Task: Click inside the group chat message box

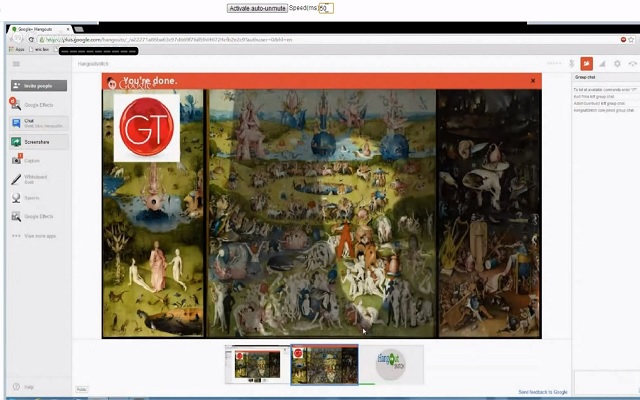Action: coord(607,383)
